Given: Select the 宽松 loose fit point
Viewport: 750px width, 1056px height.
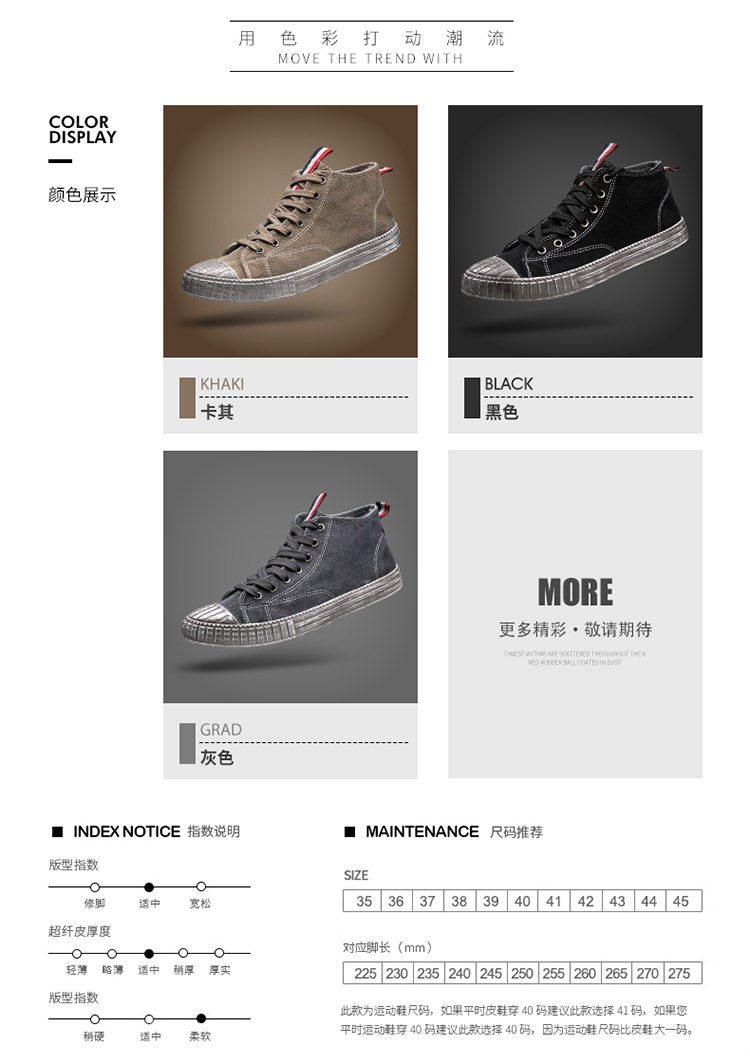Looking at the screenshot, I should (x=201, y=887).
